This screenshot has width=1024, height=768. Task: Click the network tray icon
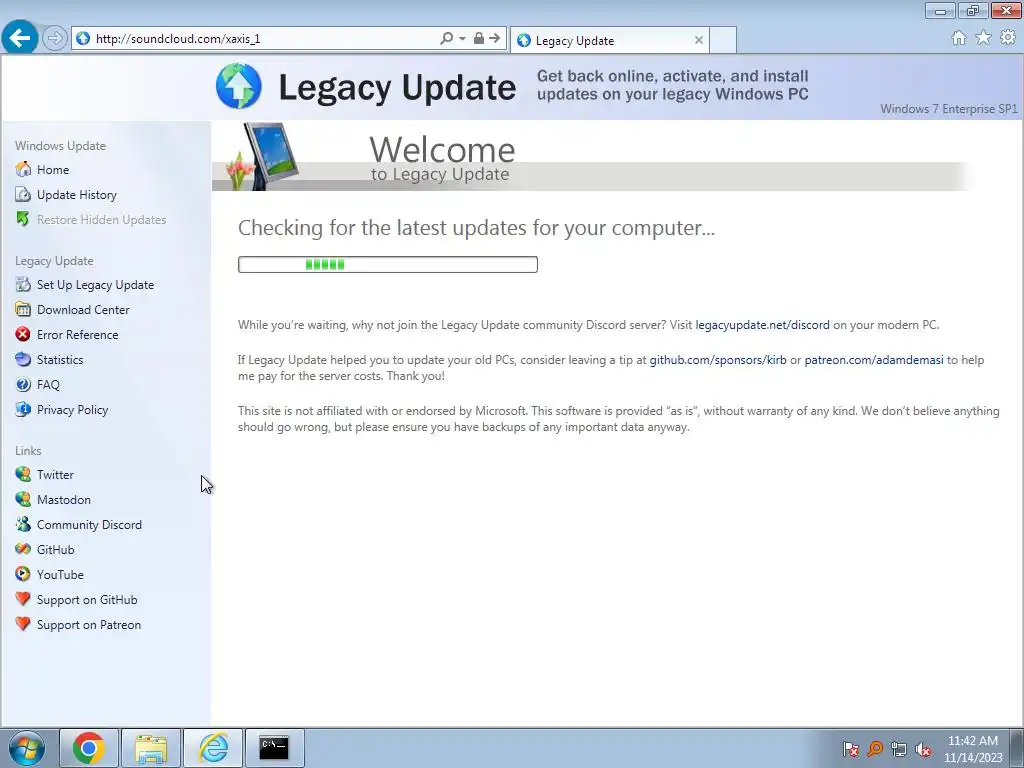(x=899, y=749)
